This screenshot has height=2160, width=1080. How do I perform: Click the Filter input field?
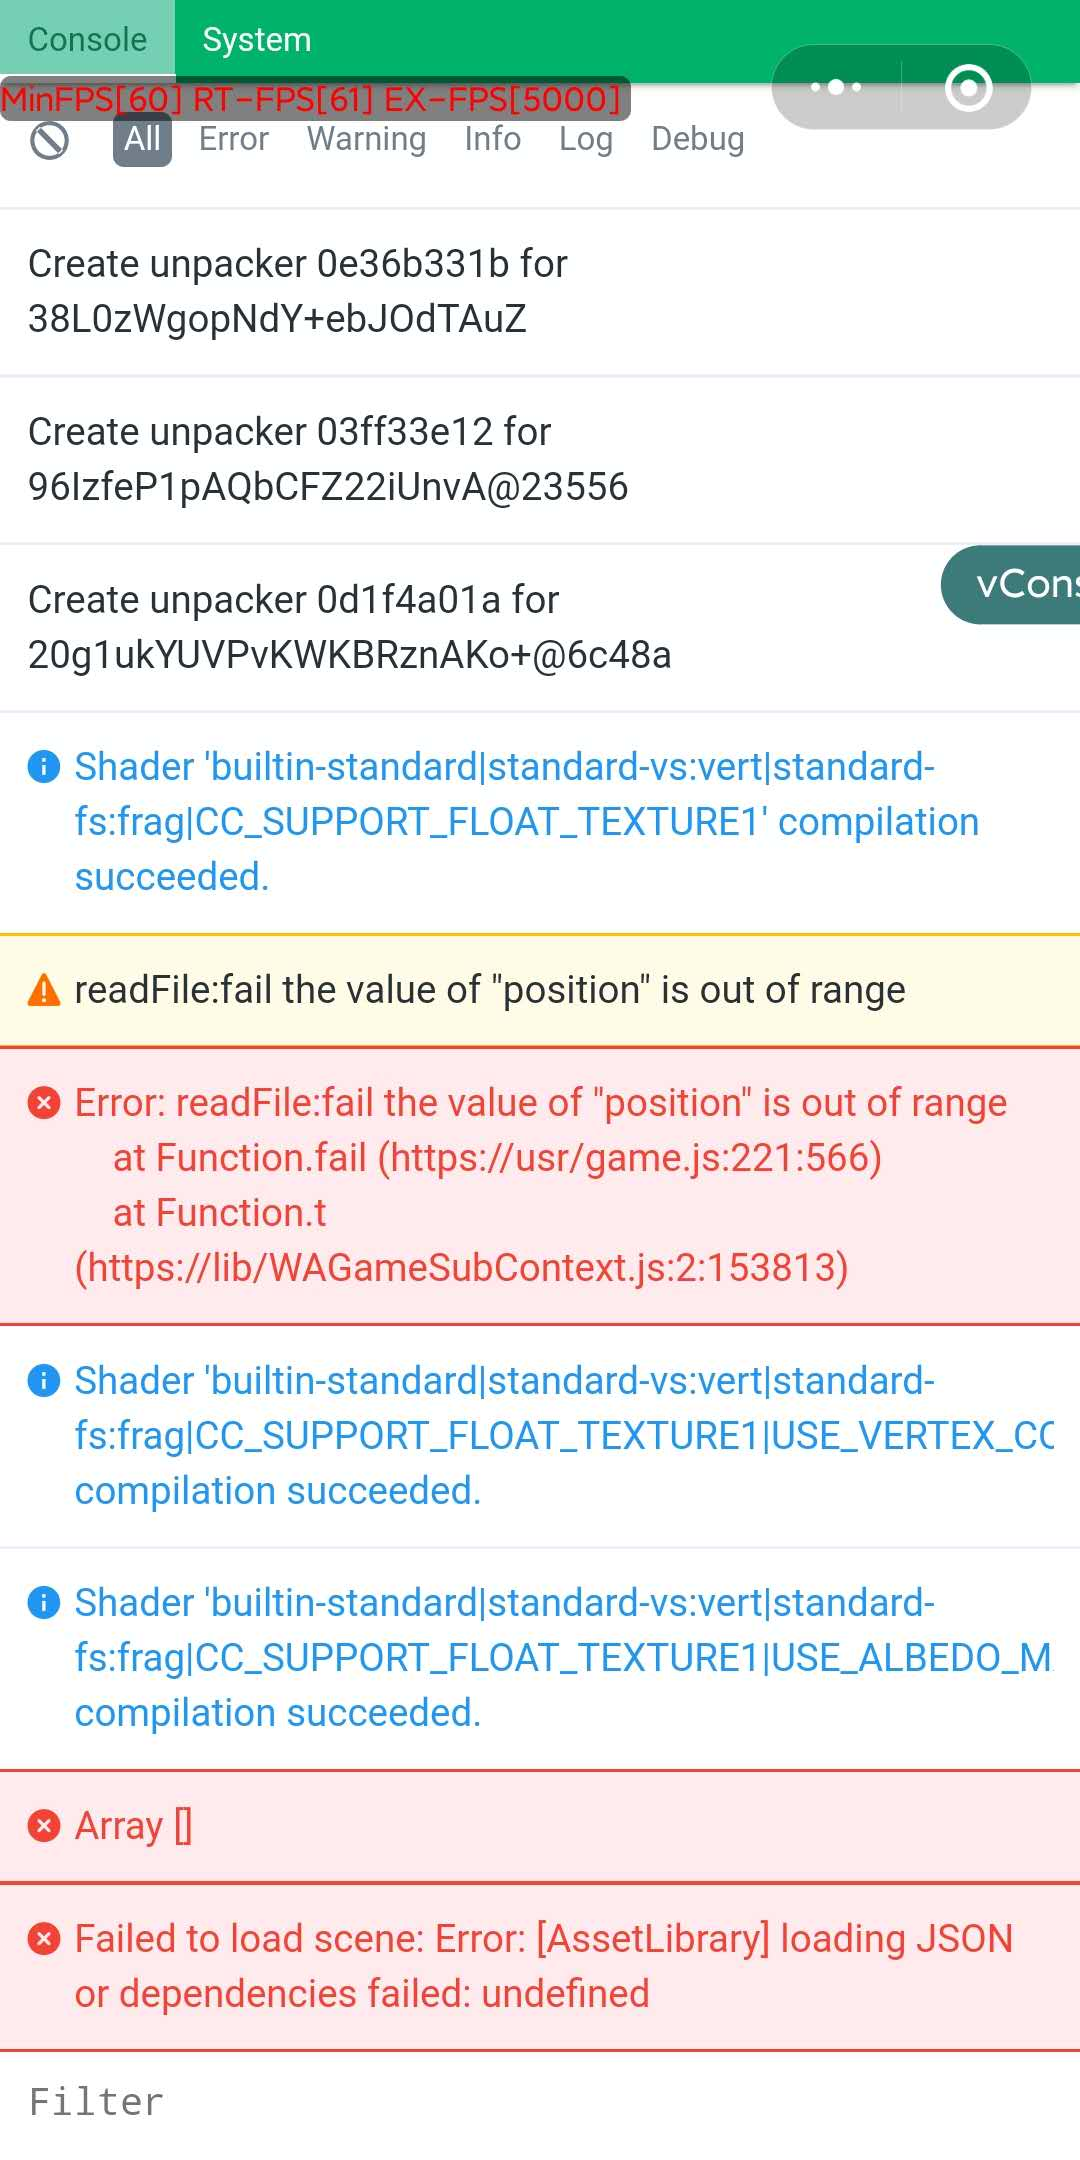pos(540,2102)
